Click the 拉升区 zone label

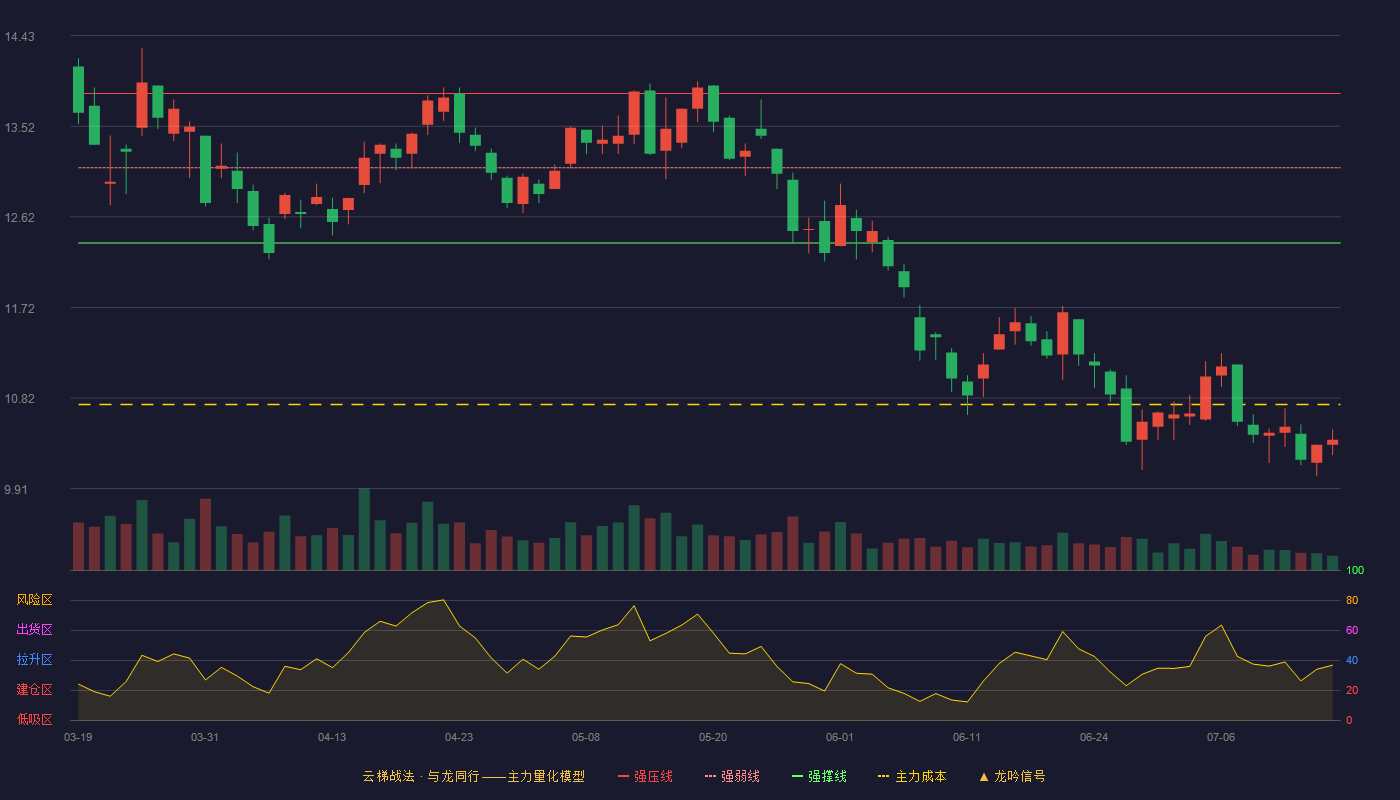tap(34, 660)
